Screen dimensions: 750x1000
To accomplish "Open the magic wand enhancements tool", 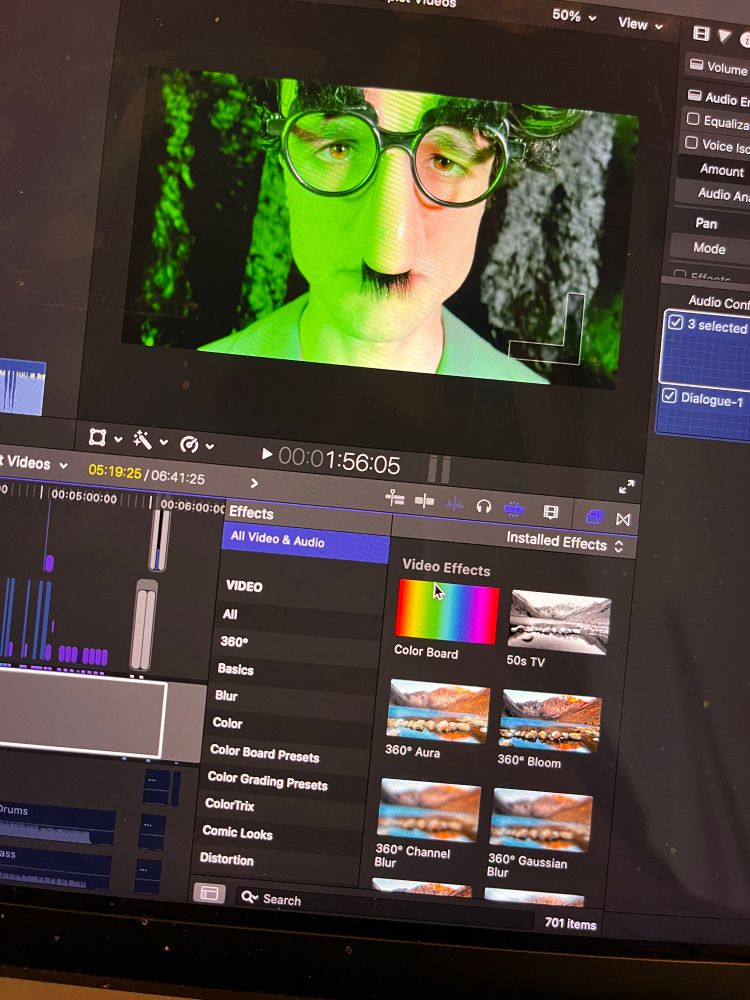I will (142, 439).
